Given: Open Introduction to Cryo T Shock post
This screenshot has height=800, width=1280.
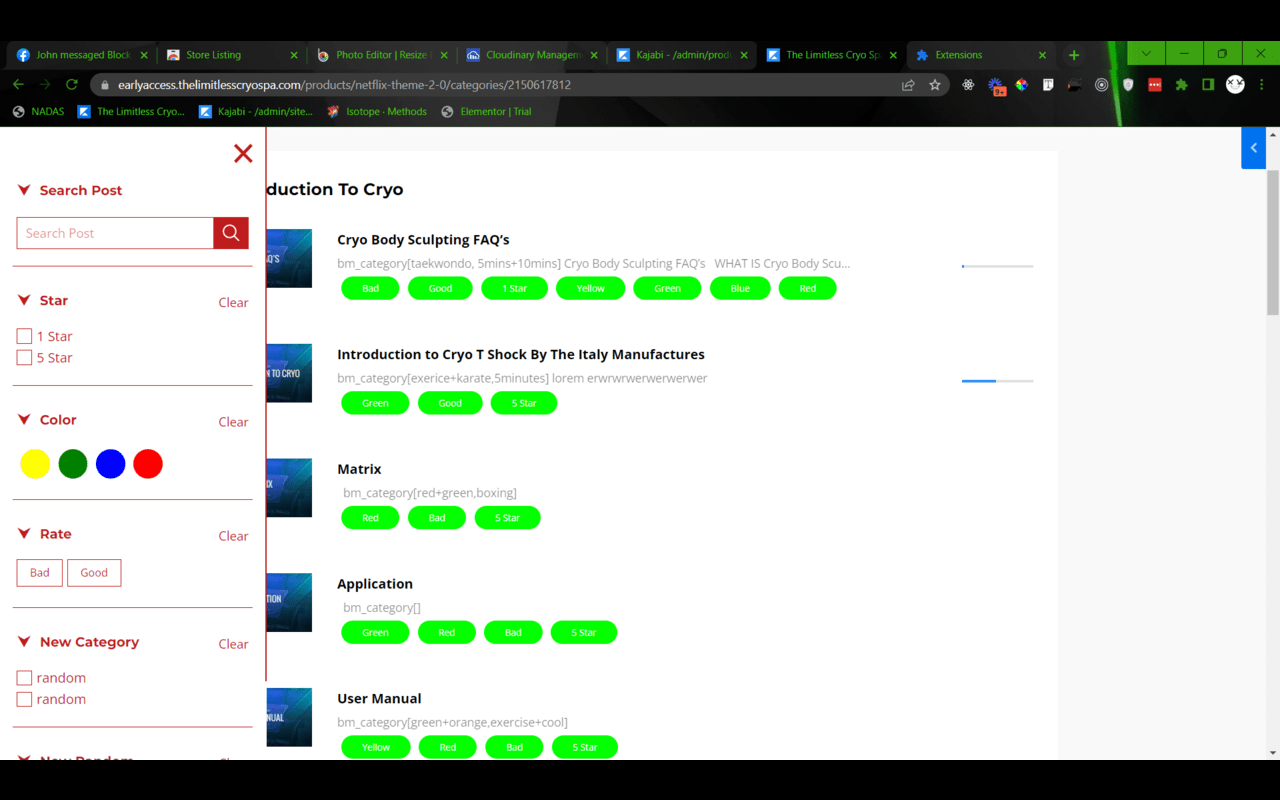Looking at the screenshot, I should [x=521, y=354].
